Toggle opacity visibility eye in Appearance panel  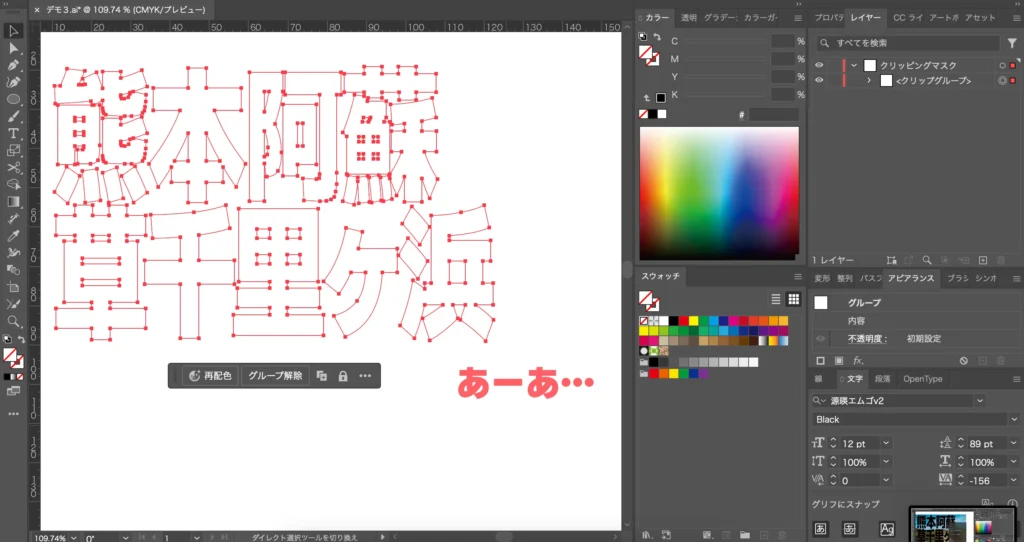821,339
